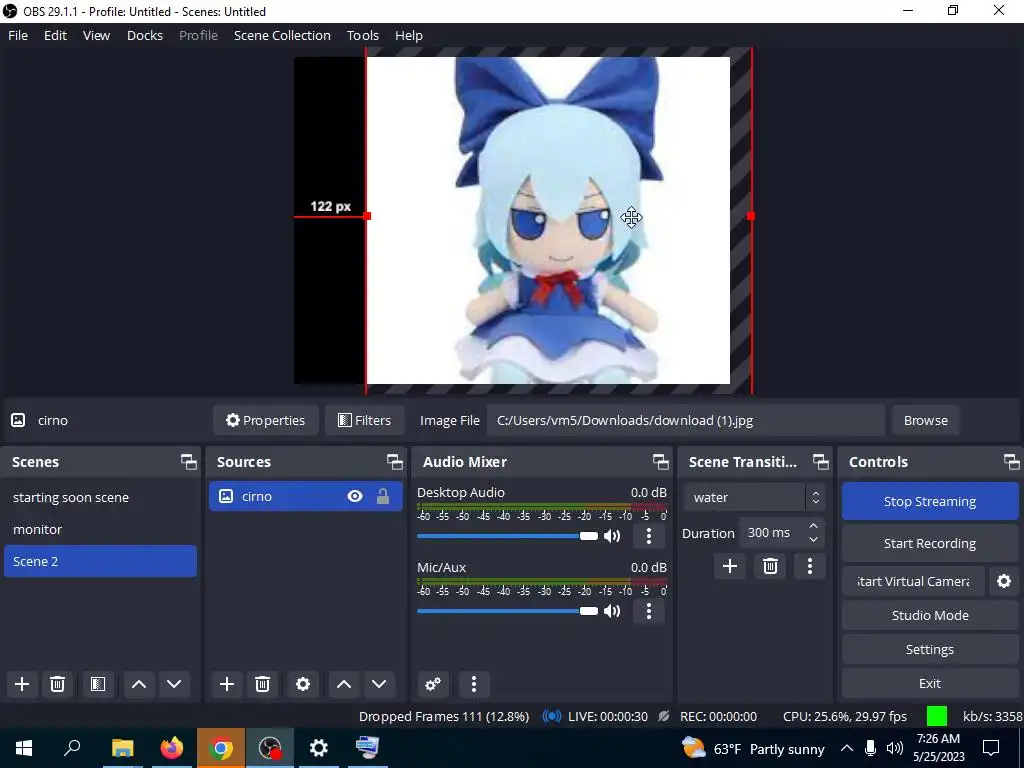The image size is (1024, 768).
Task: Pop out the Audio Mixer dock
Action: tap(660, 462)
